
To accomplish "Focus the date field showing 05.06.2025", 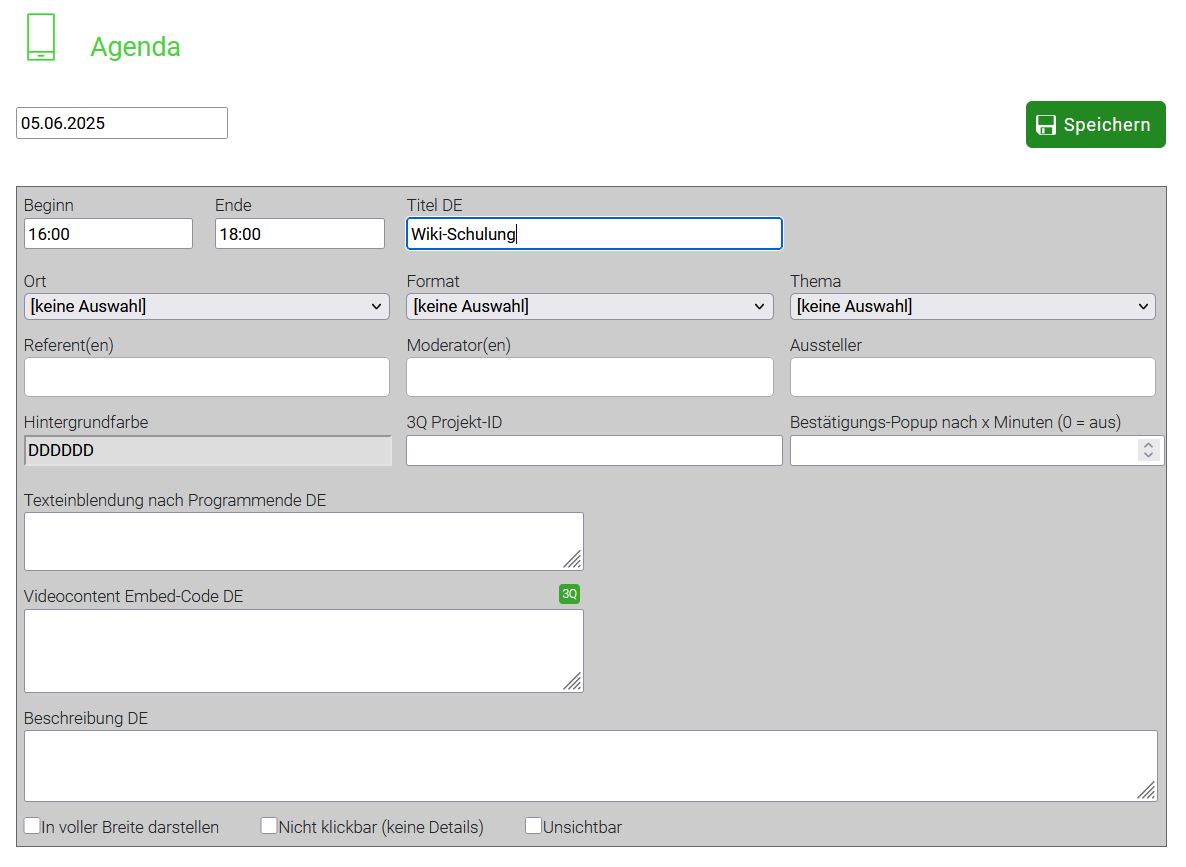I will pos(122,123).
